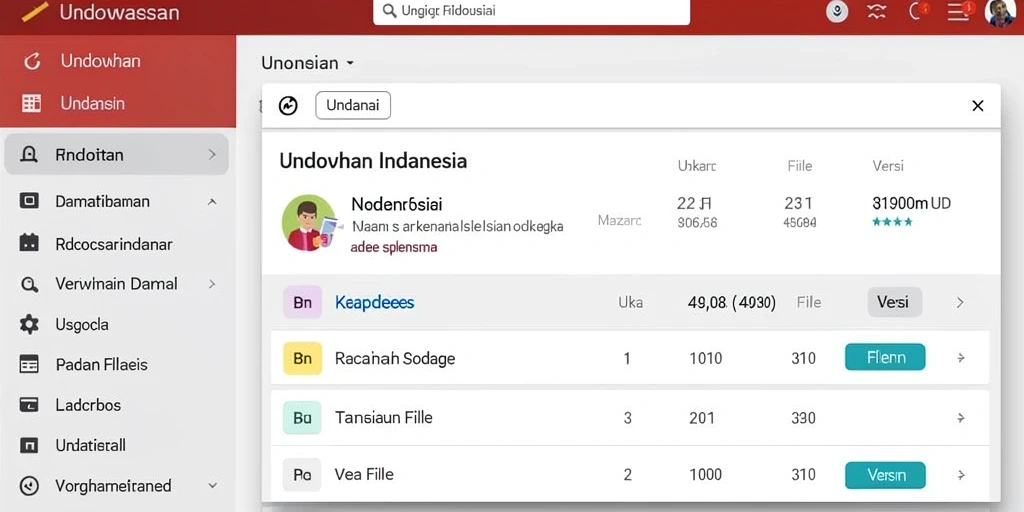Click the Mazarc label
The width and height of the screenshot is (1024, 512).
(619, 221)
